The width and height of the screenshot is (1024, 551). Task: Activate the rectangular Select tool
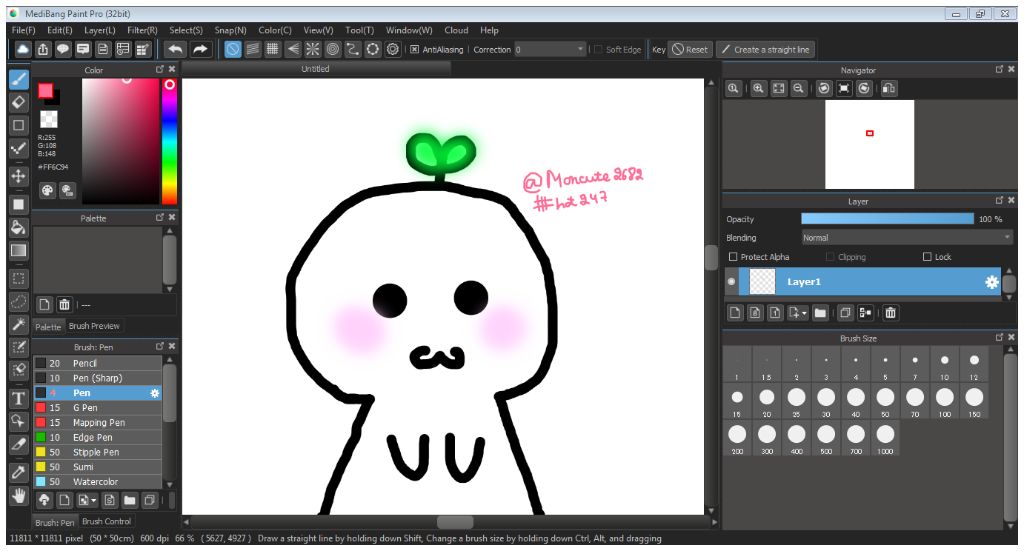click(x=18, y=279)
